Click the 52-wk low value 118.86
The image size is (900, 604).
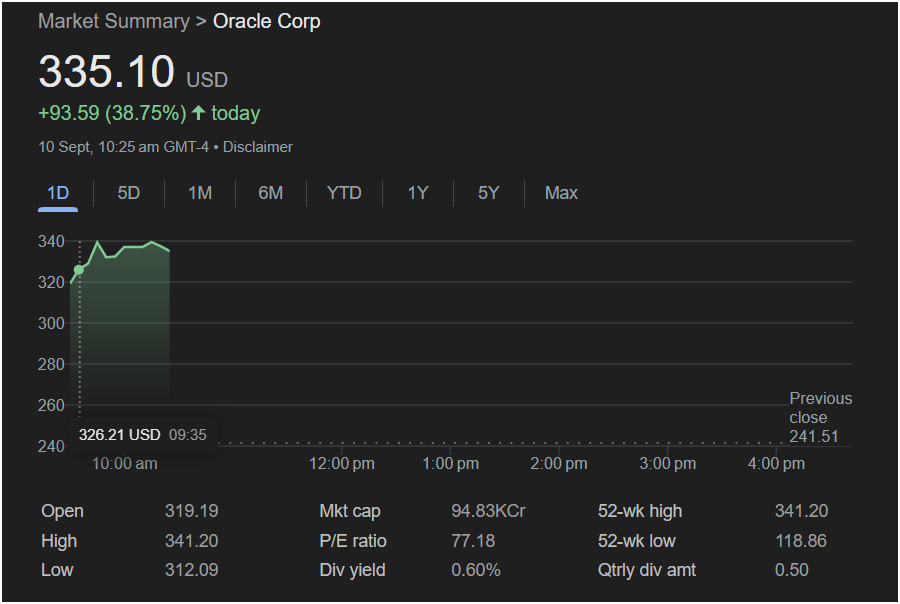[x=801, y=541]
